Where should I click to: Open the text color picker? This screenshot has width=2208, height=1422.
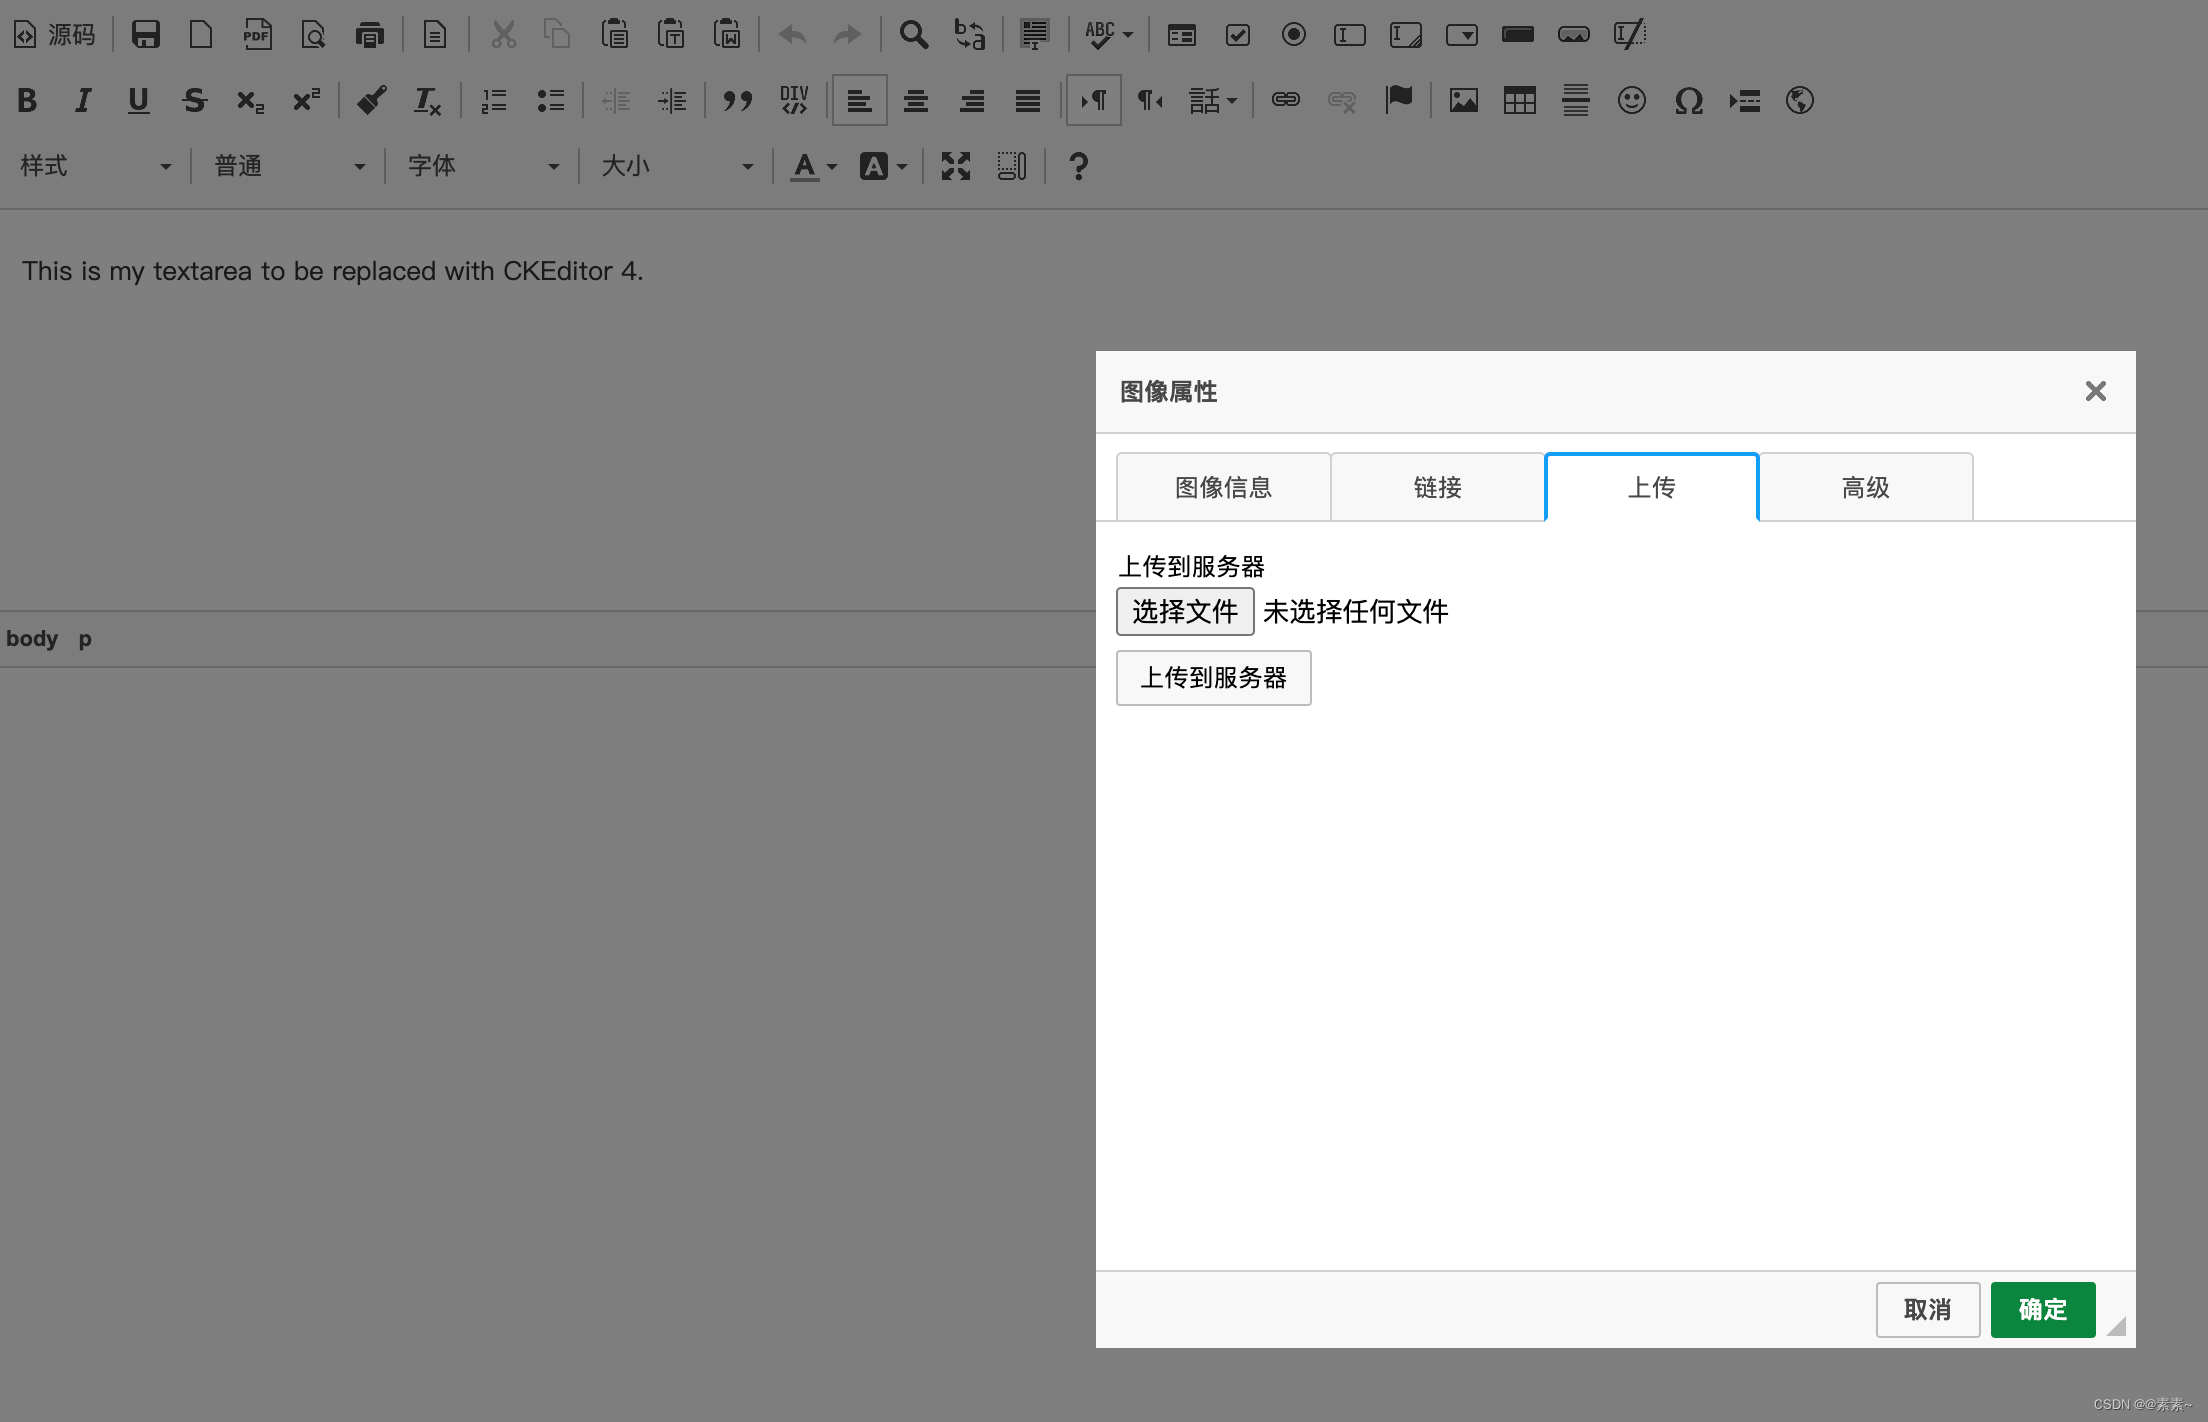click(814, 166)
